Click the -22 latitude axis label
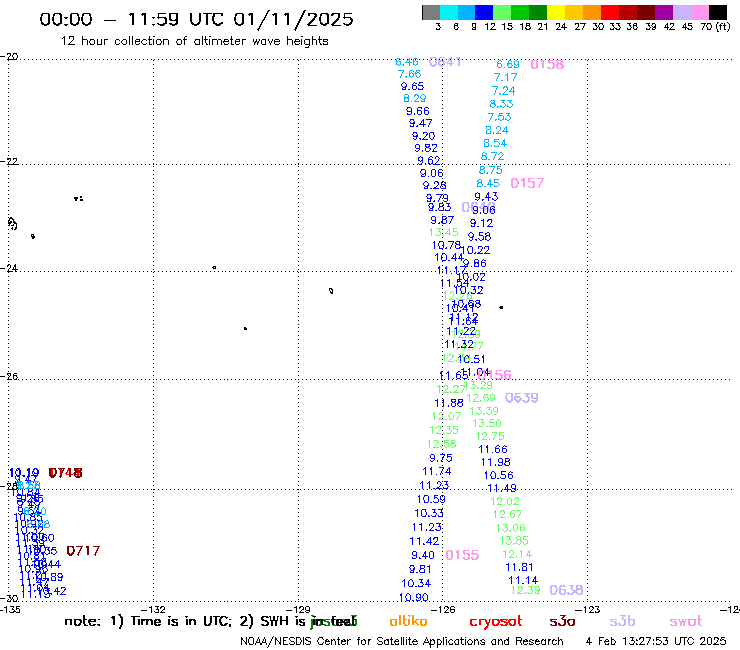The width and height of the screenshot is (740, 650). 9,161
